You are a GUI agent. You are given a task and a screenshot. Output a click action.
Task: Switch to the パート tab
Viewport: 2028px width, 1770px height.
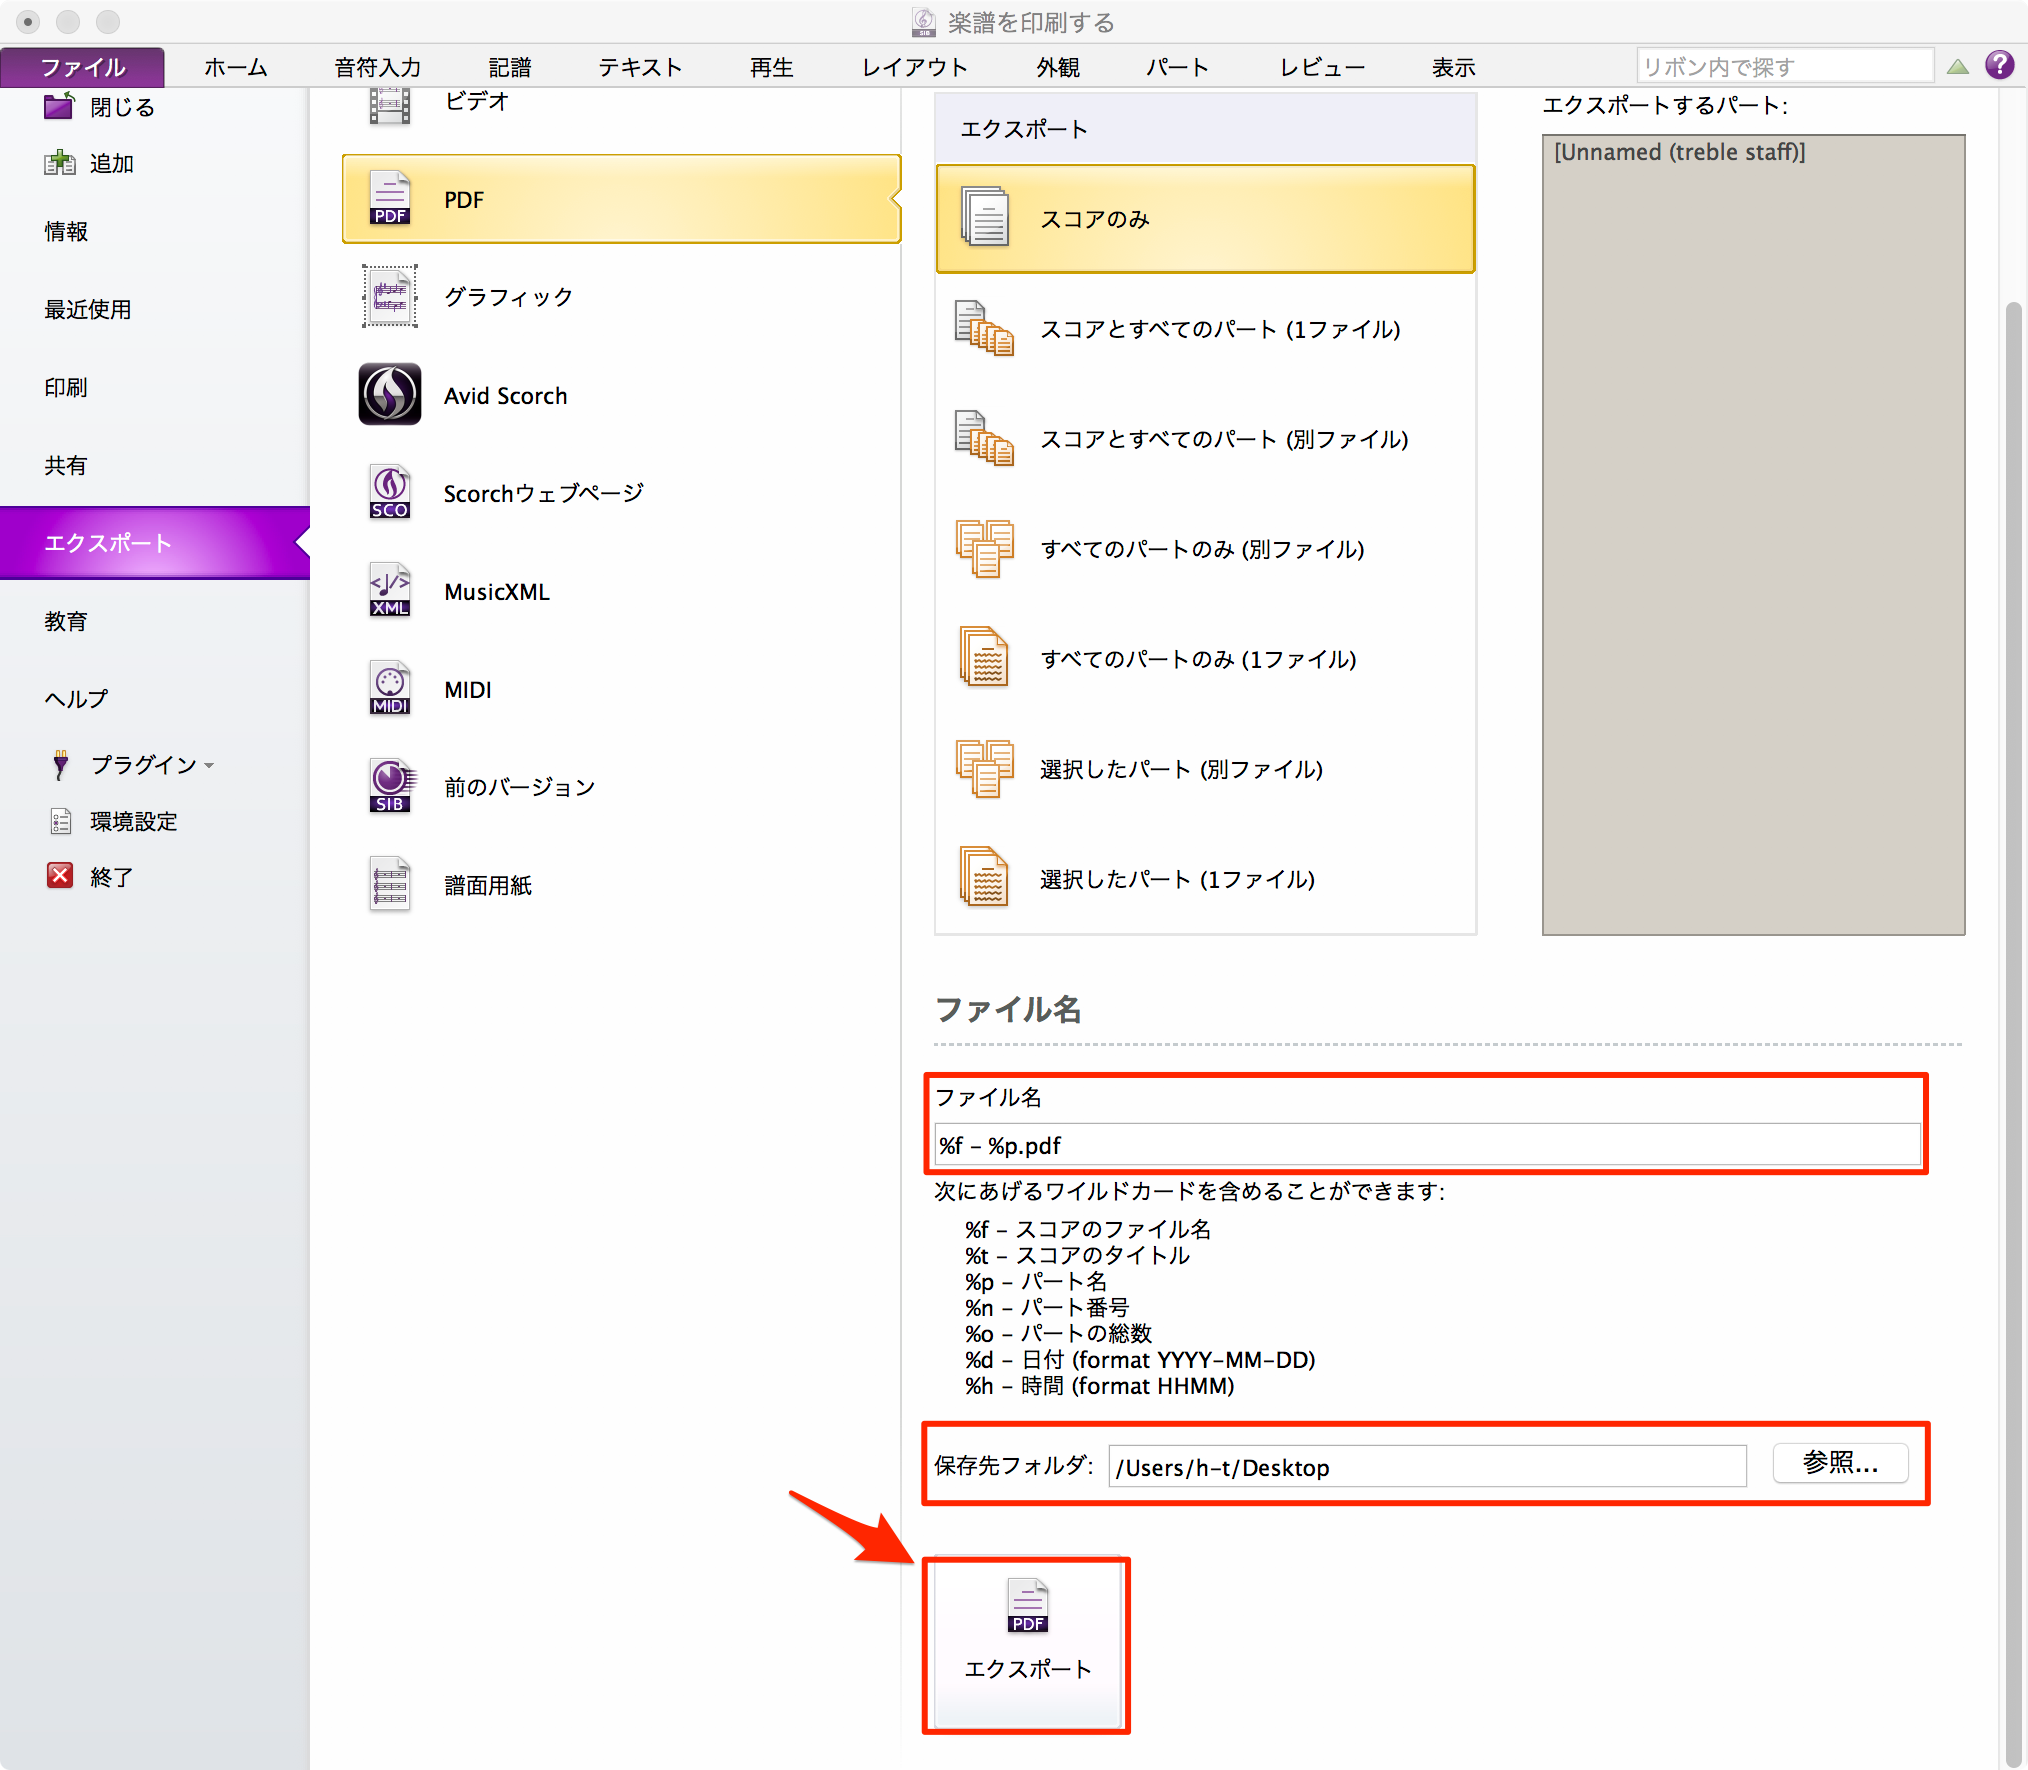[x=1178, y=67]
